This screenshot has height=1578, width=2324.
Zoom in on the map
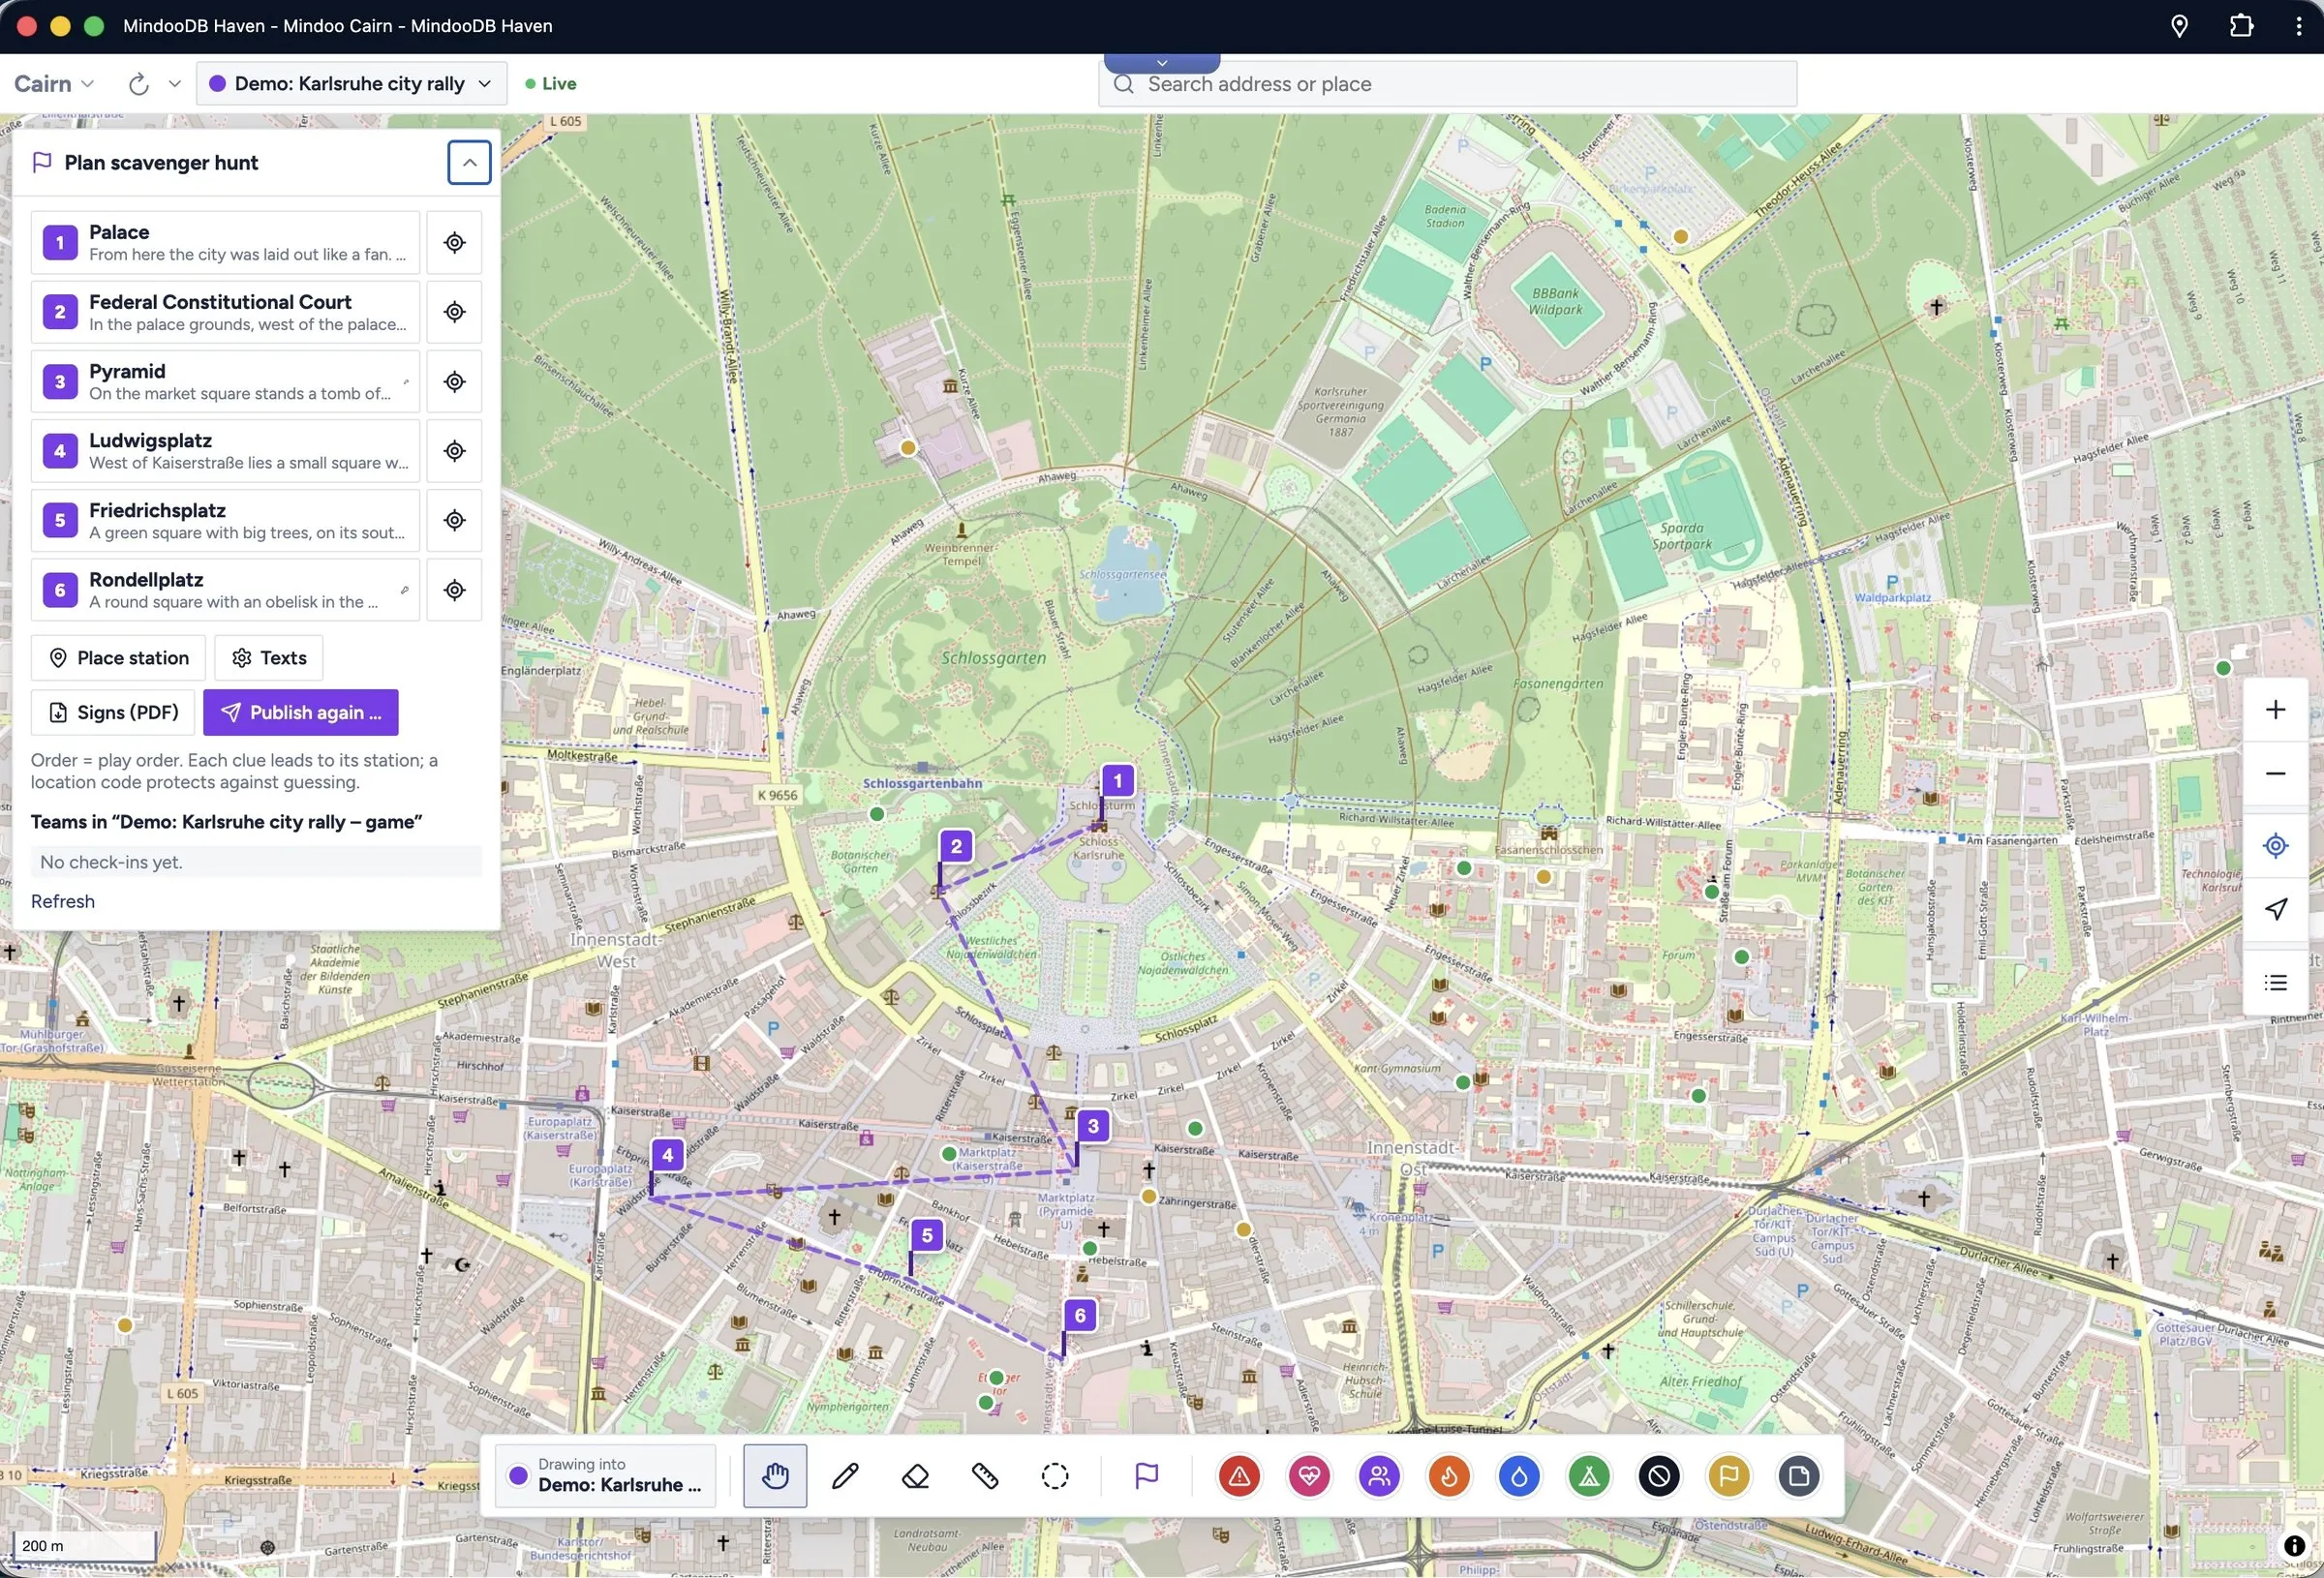tap(2276, 709)
